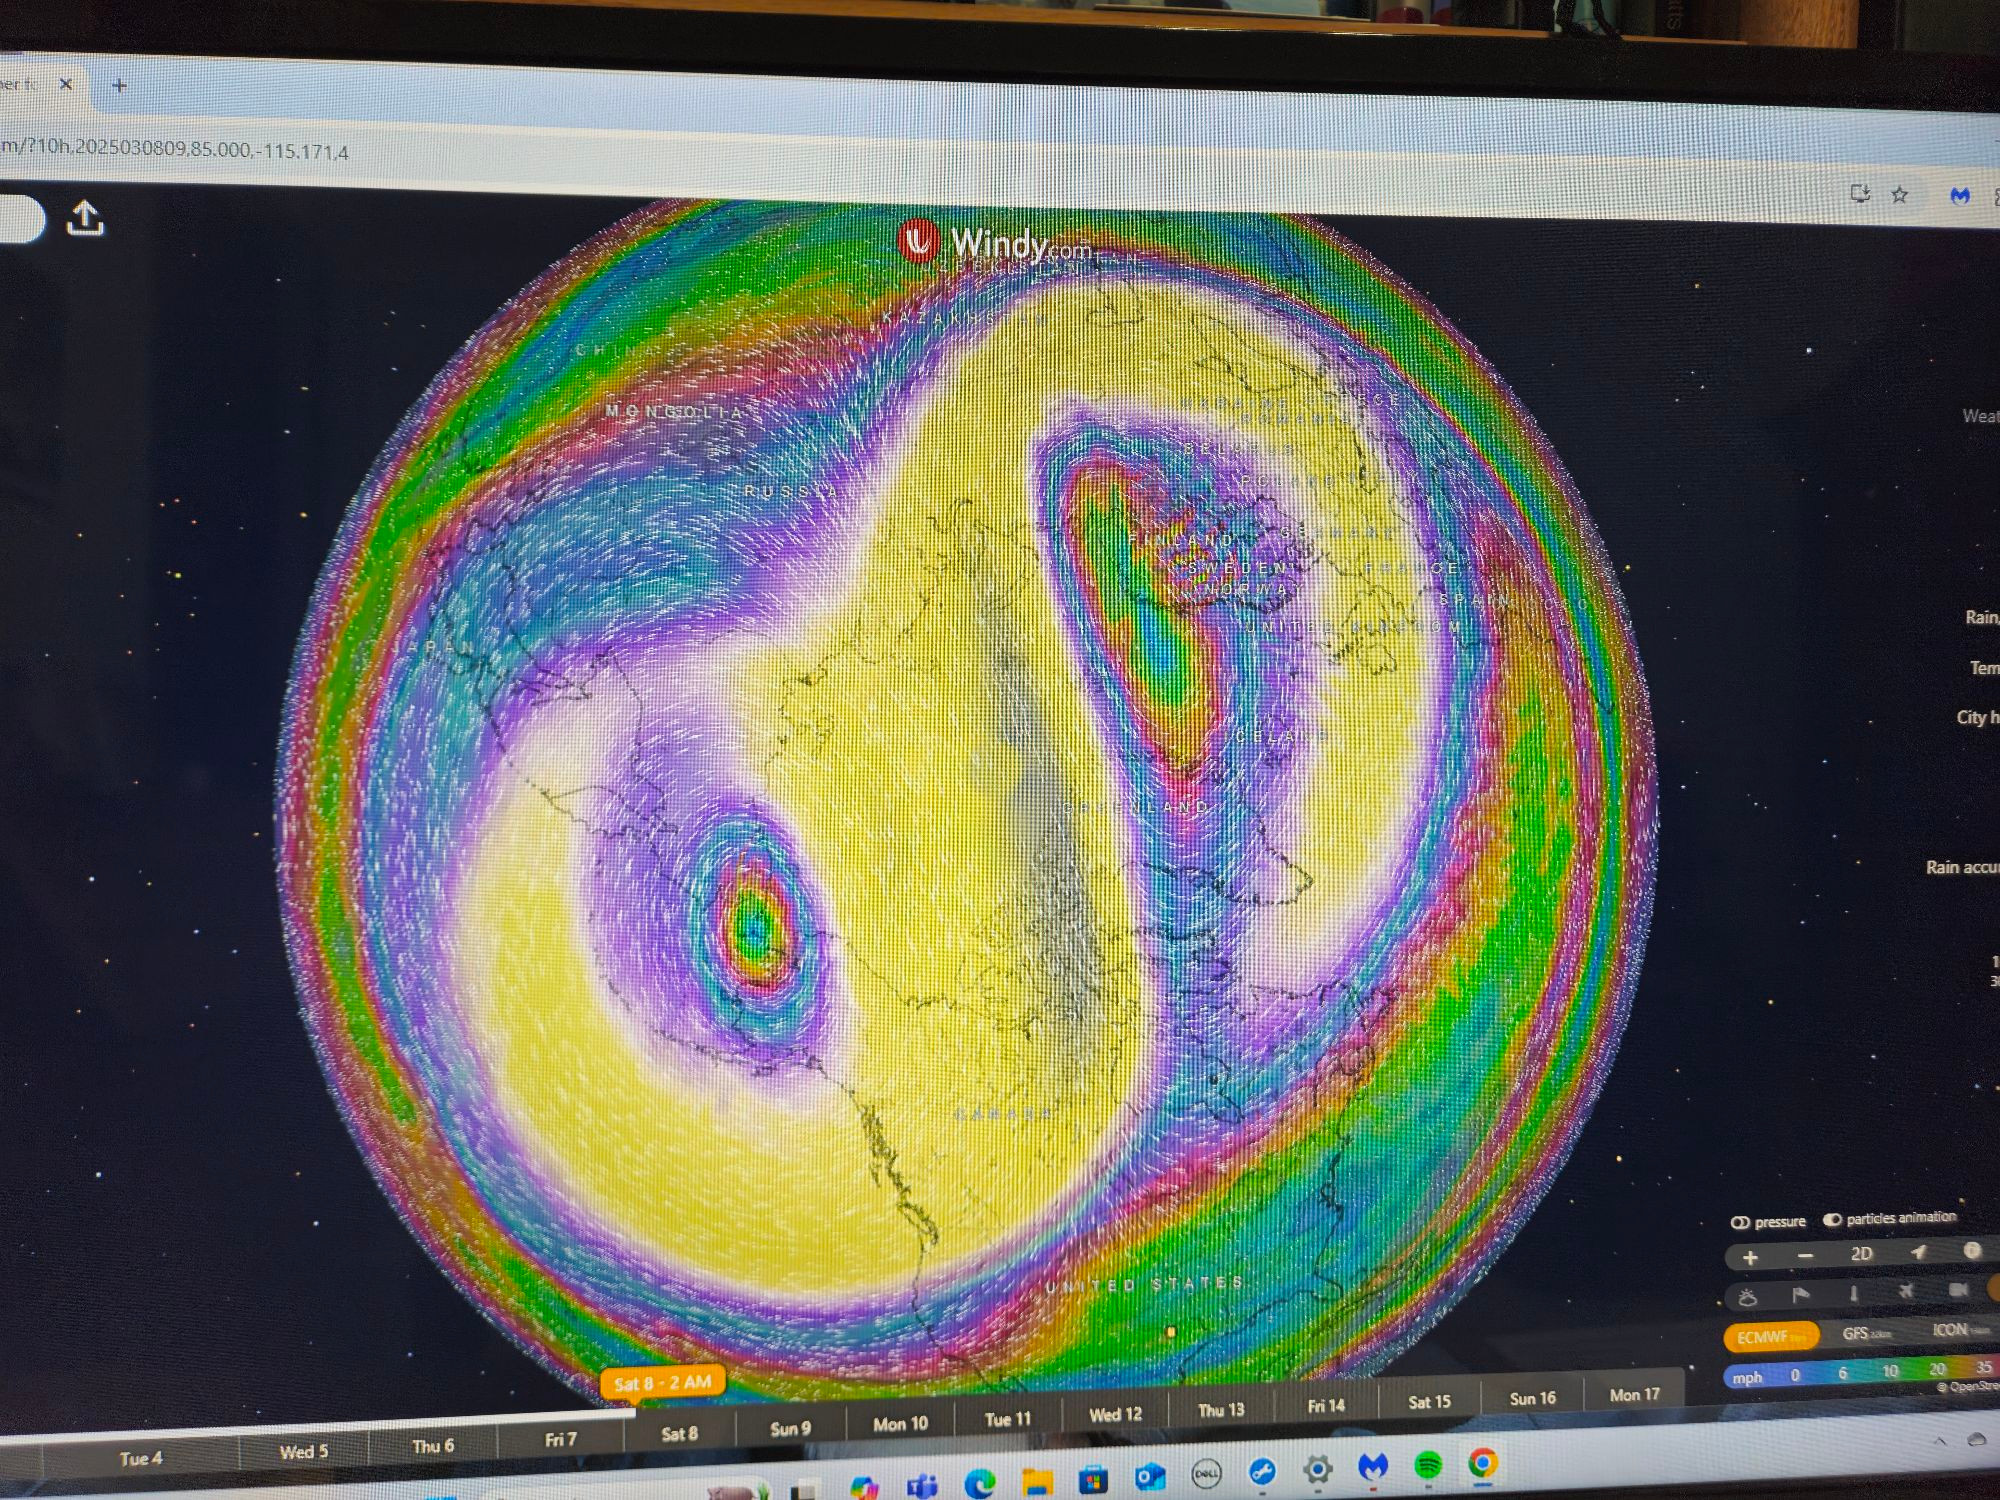Screen dimensions: 2000x1500
Task: Jump to Thu 13 on the timeline
Action: pyautogui.click(x=1221, y=1410)
